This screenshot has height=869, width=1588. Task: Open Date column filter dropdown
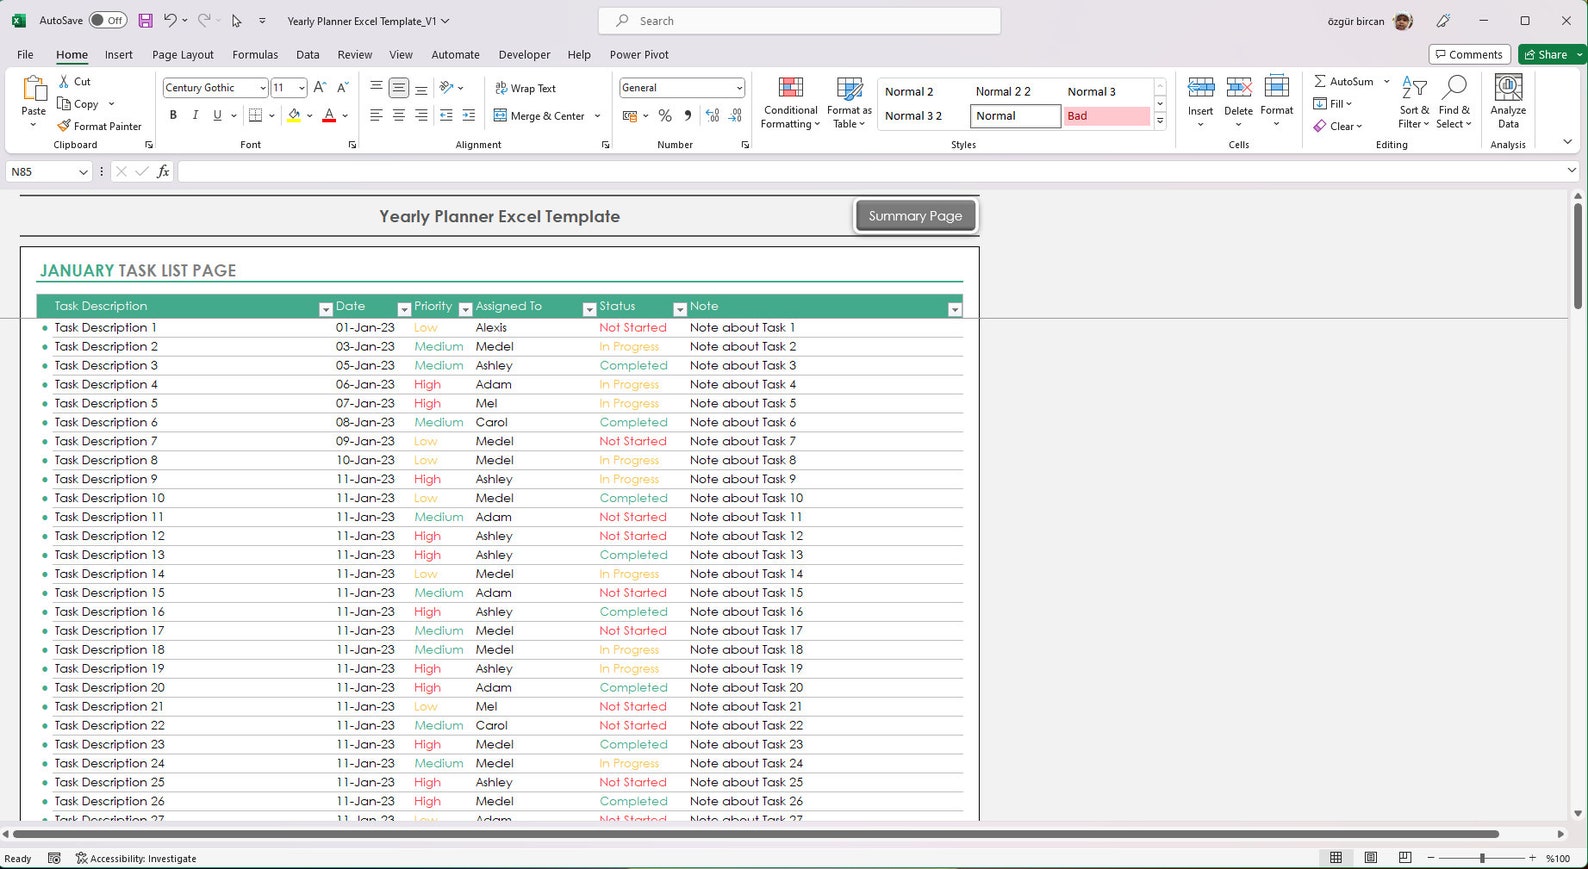(x=404, y=309)
